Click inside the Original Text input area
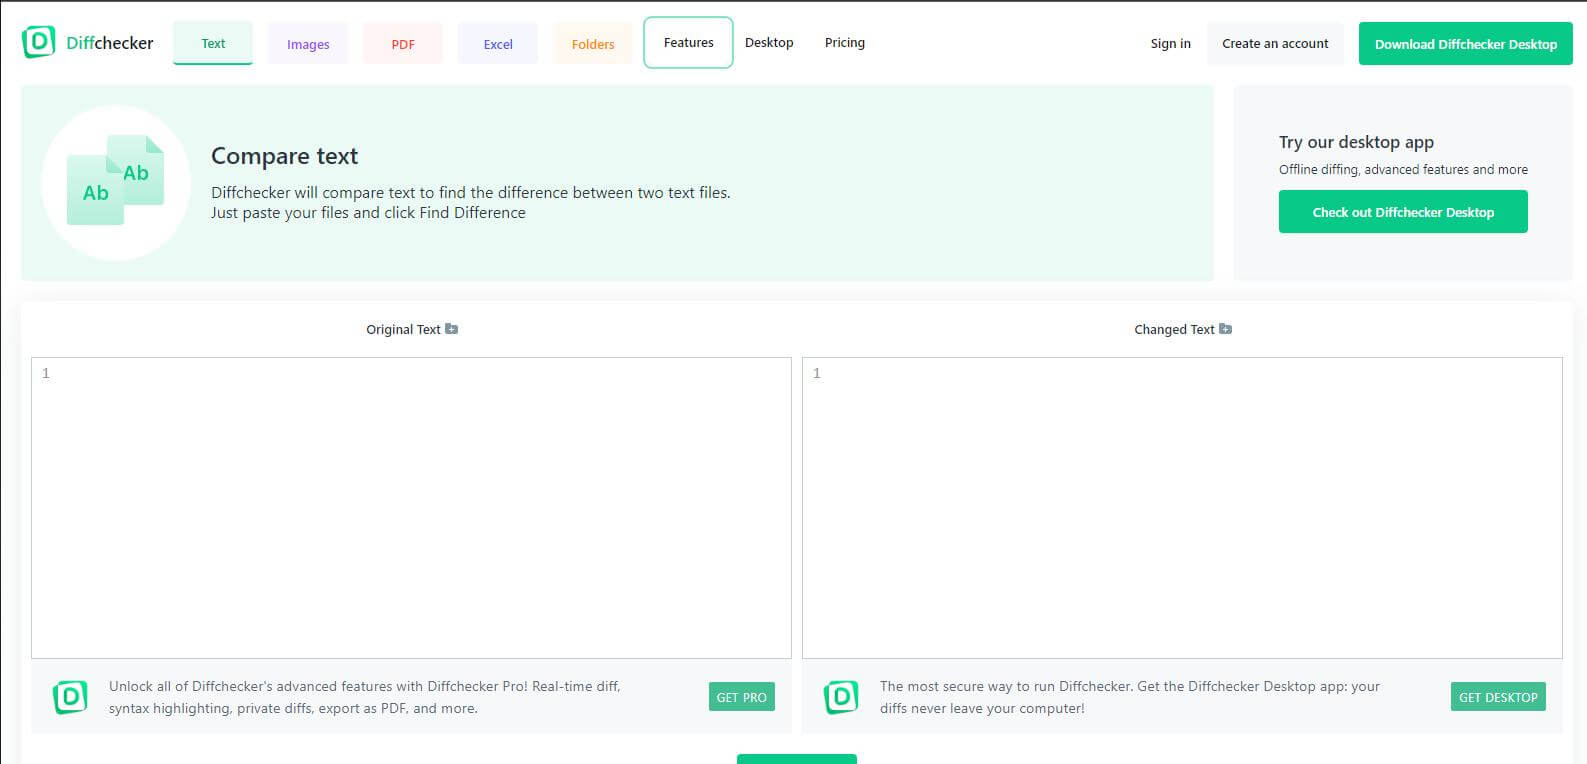Viewport: 1587px width, 764px height. [x=411, y=508]
